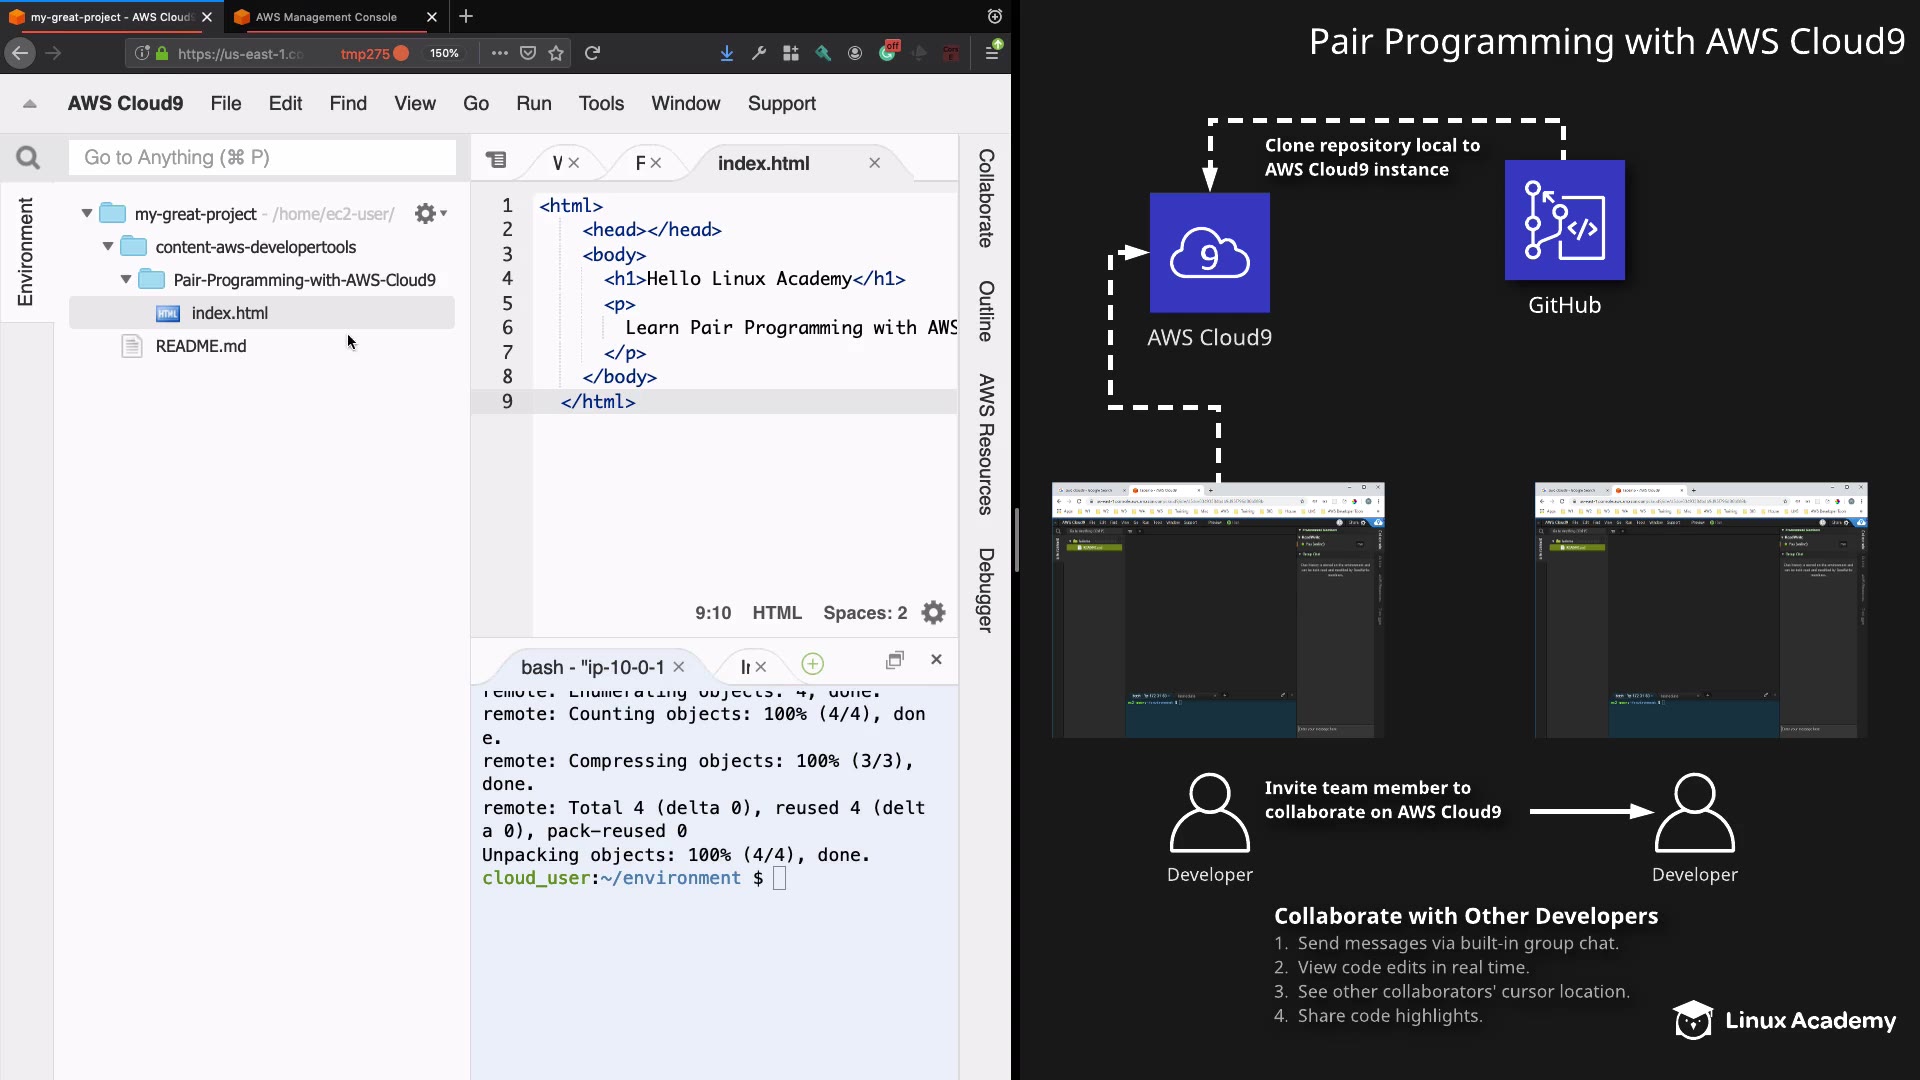Collapse the my-great-project folder

coord(87,213)
